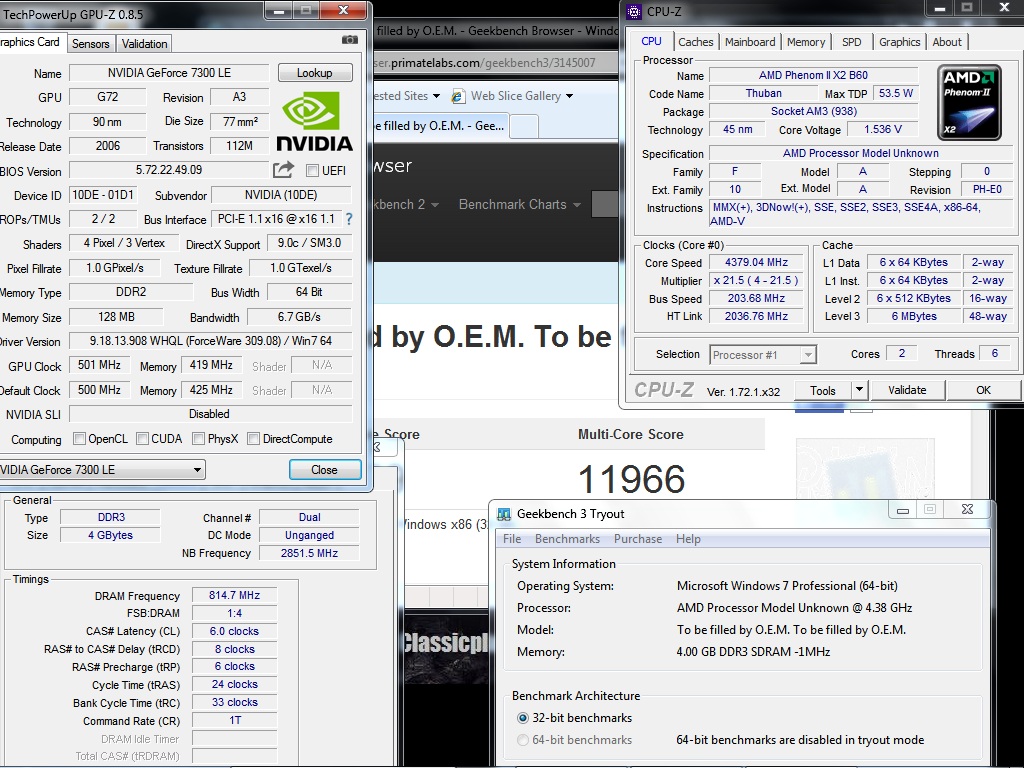Click the Lookup button in GPU-Z
This screenshot has height=768, width=1024.
coord(315,72)
